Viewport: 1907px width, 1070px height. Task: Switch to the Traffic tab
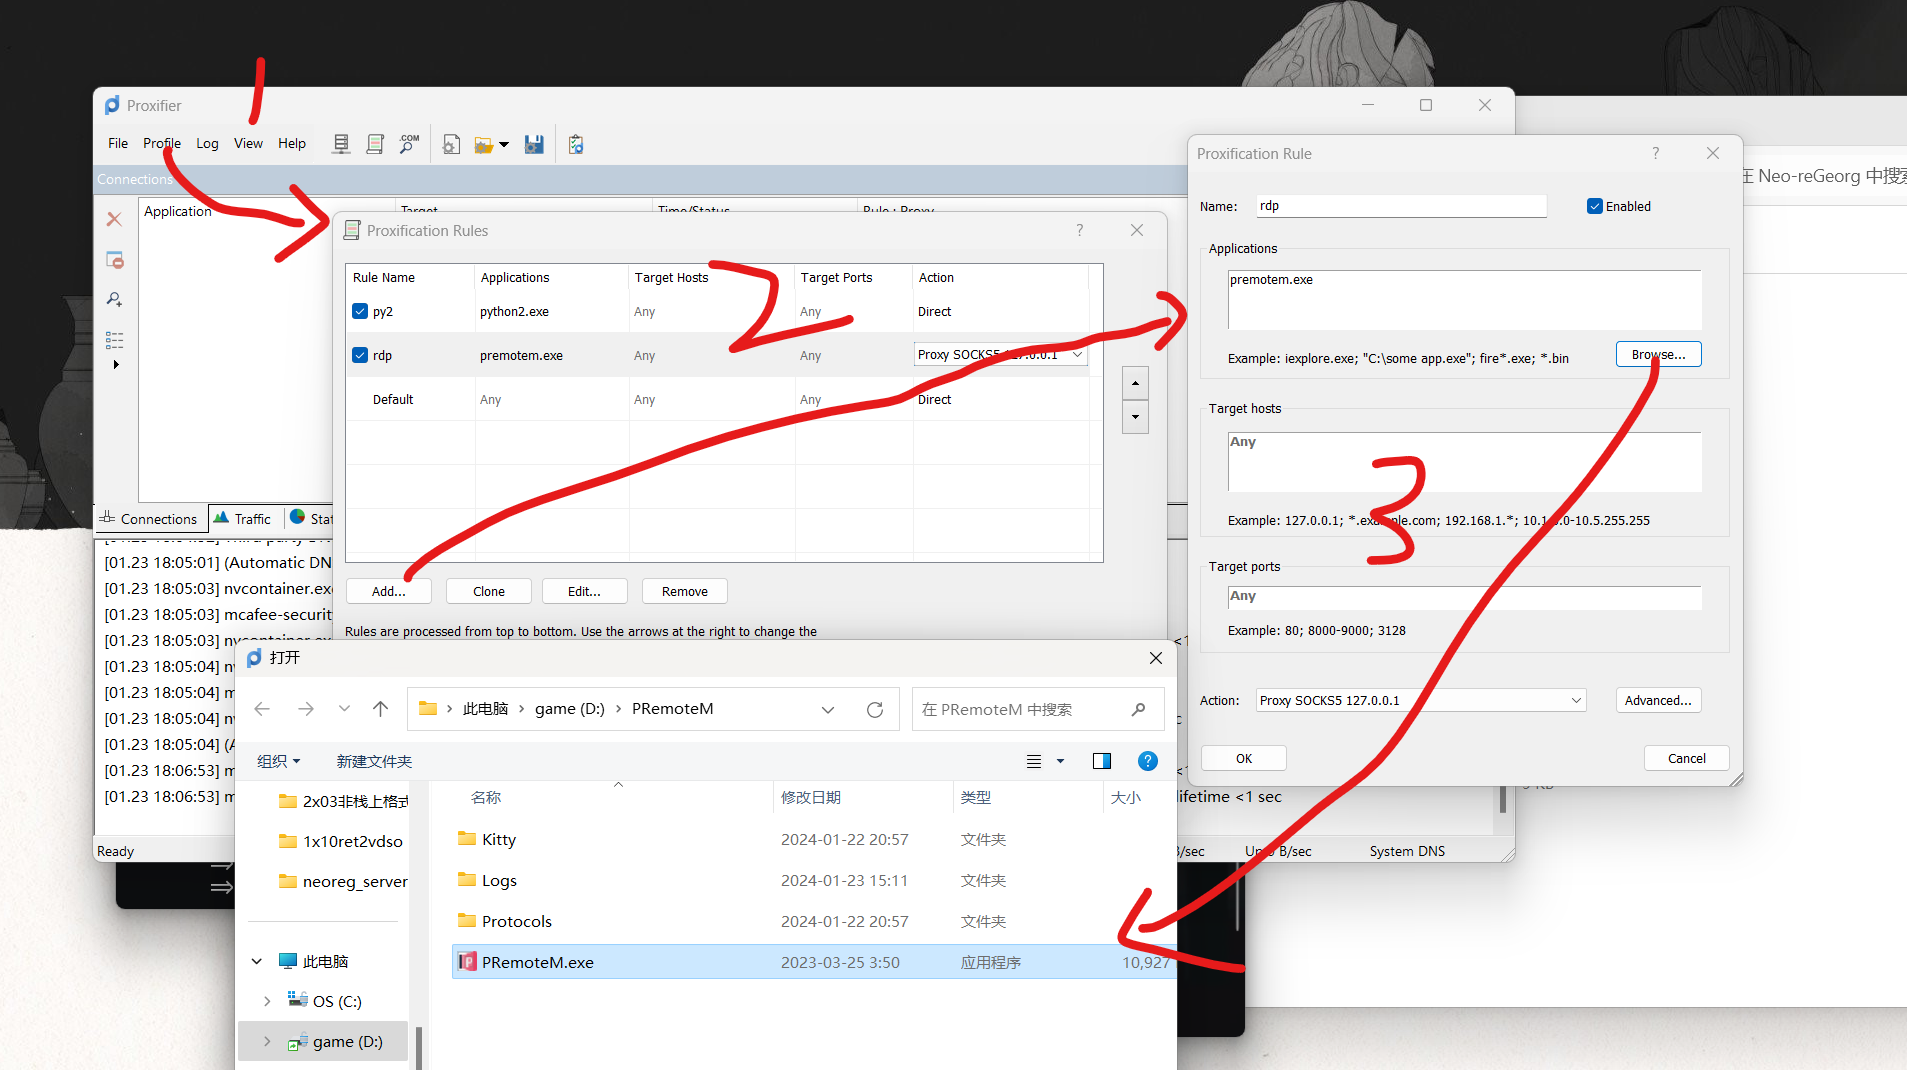[243, 518]
